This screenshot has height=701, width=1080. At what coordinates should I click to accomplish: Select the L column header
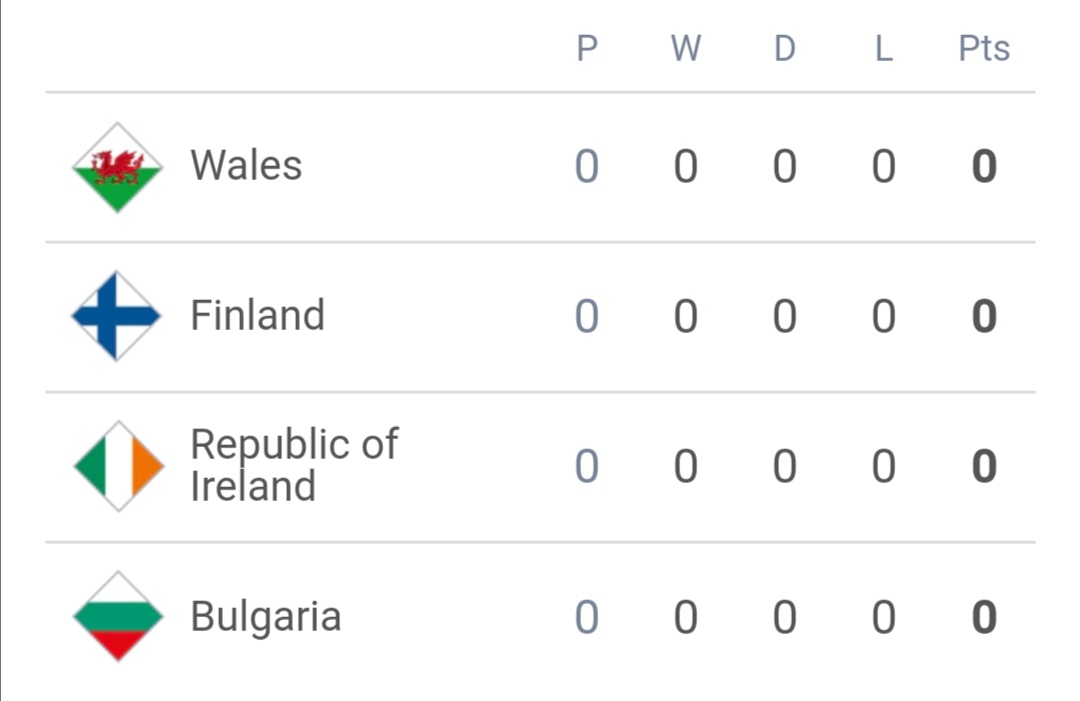pyautogui.click(x=884, y=49)
